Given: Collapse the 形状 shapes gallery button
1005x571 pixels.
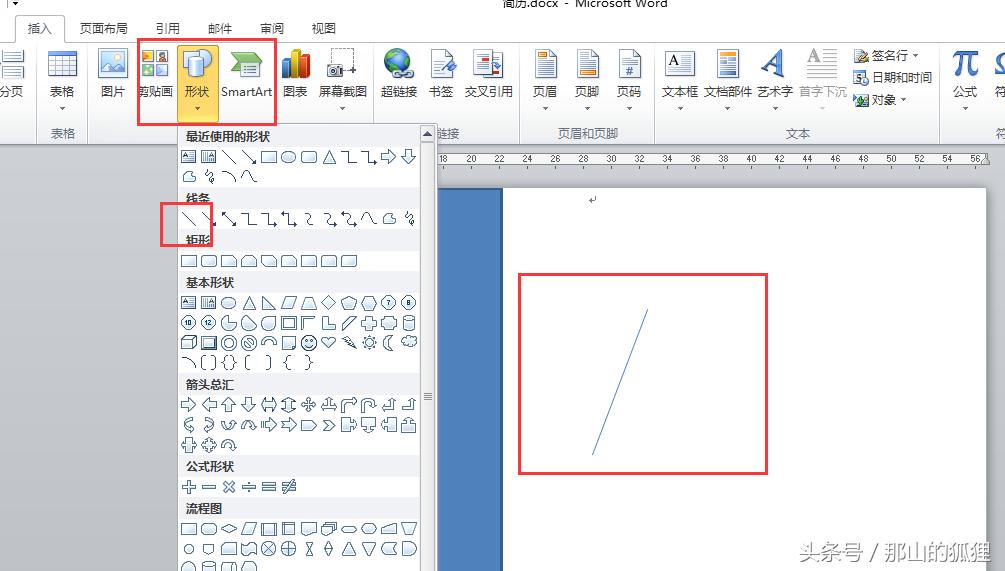Looking at the screenshot, I should (x=197, y=82).
